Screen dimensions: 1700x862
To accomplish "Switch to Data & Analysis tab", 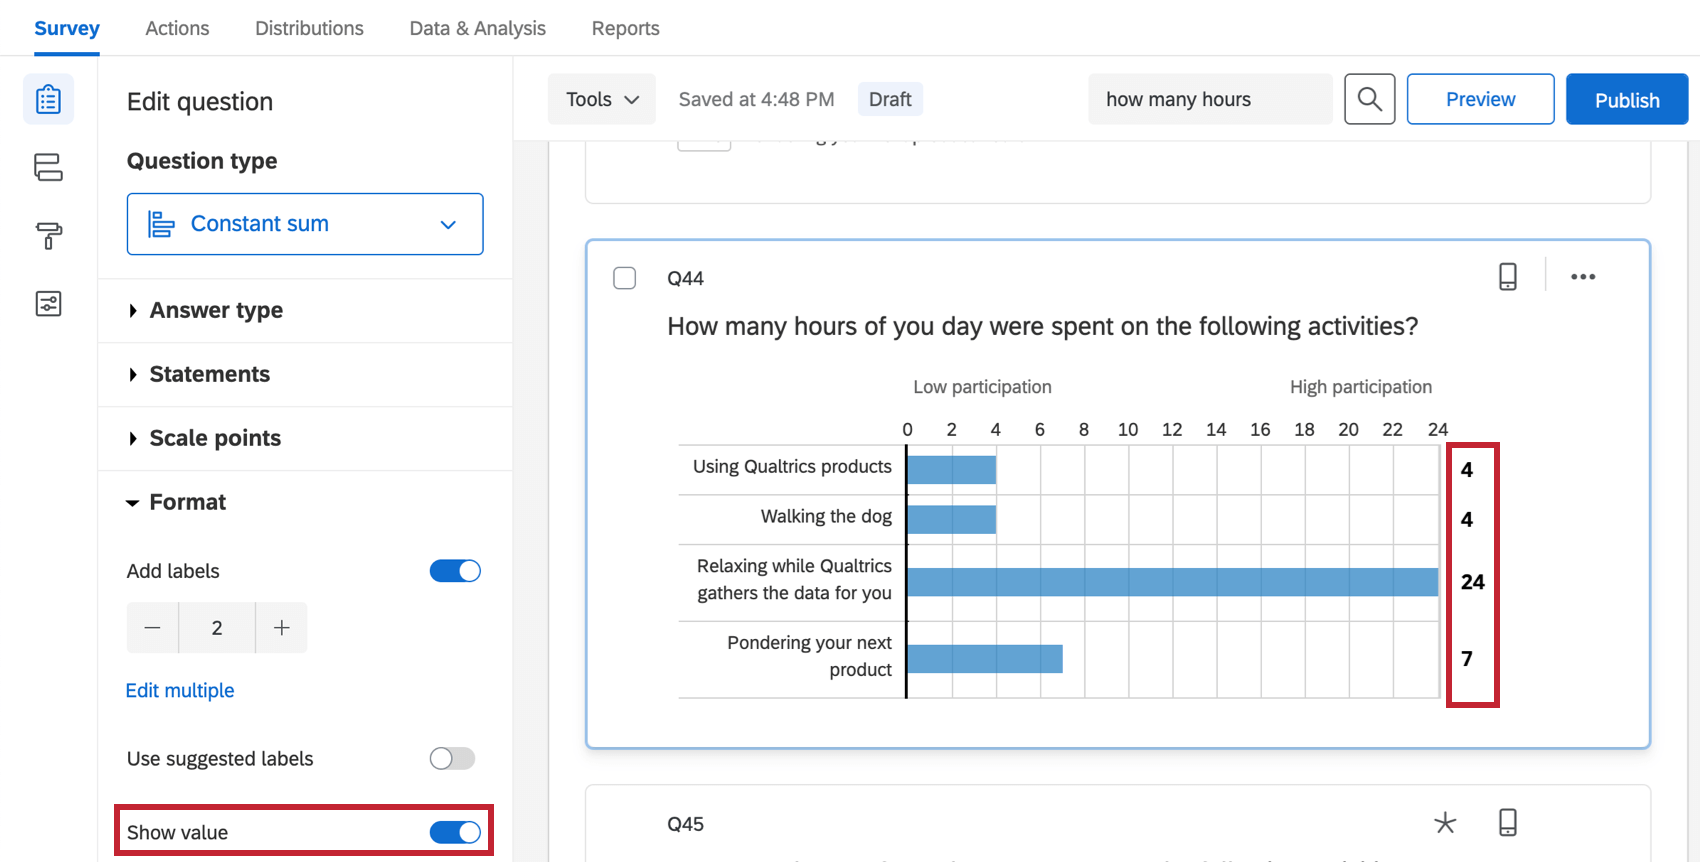I will click(x=477, y=28).
